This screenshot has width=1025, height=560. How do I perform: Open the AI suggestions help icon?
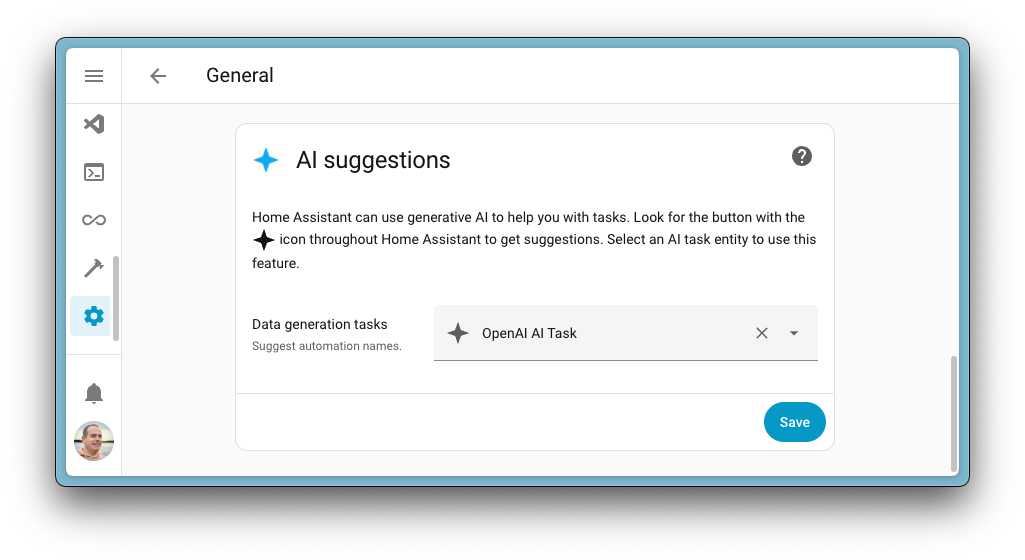pyautogui.click(x=802, y=156)
